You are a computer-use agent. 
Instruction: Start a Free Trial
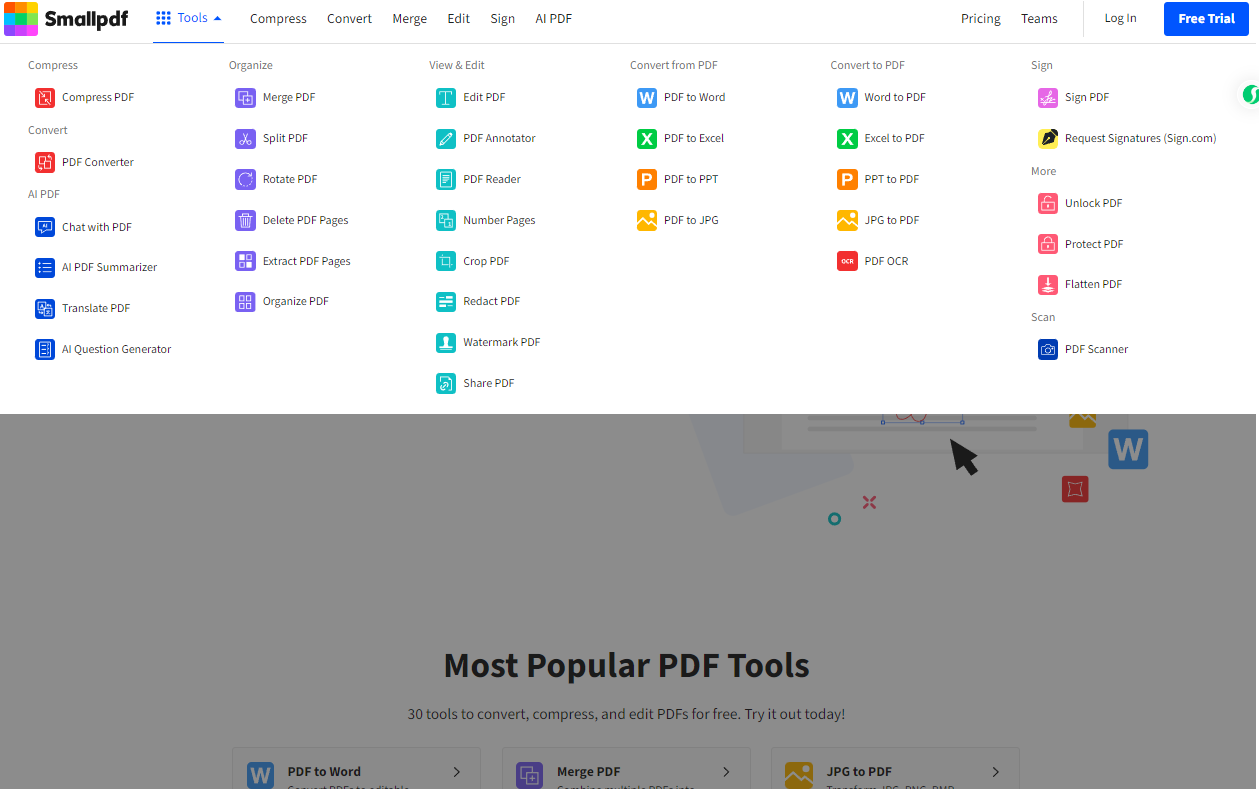[1206, 18]
